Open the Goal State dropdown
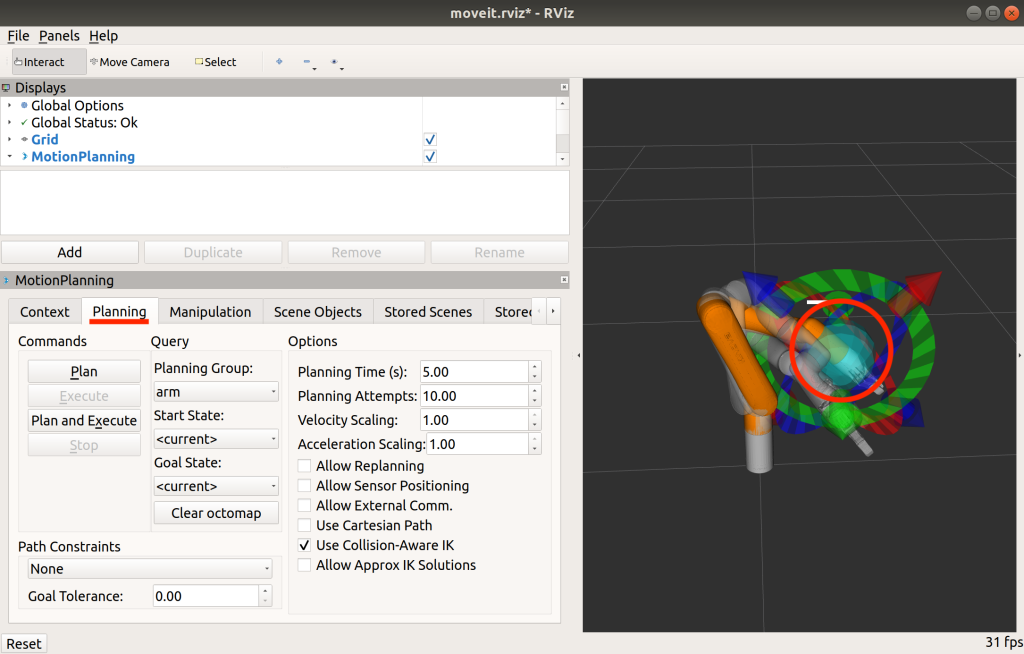 pyautogui.click(x=216, y=486)
